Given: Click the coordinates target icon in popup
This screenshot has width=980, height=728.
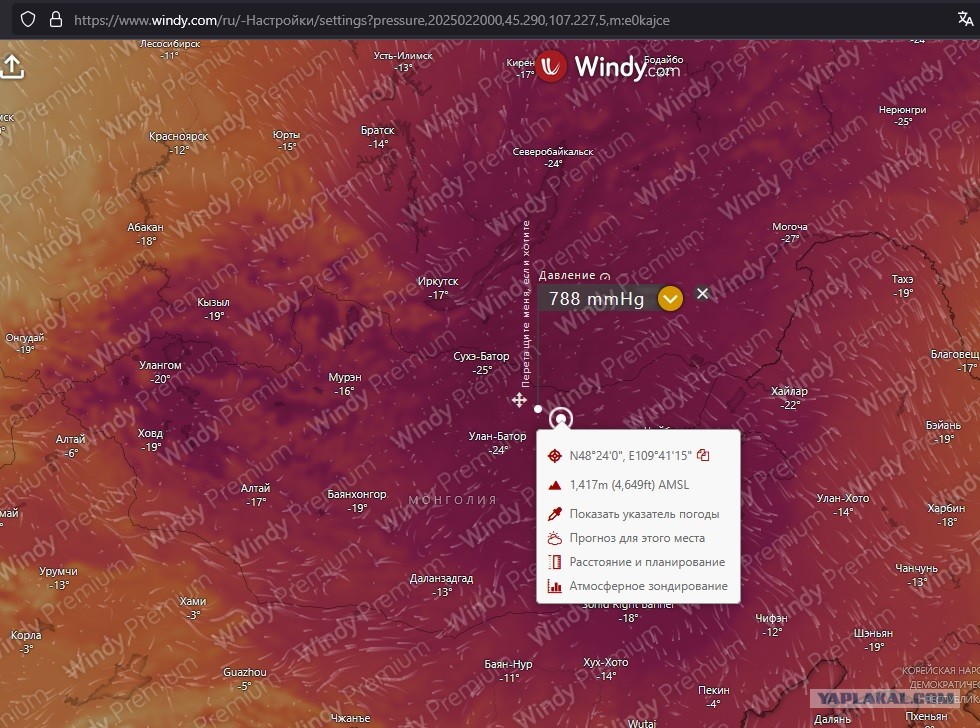Looking at the screenshot, I should (x=554, y=456).
